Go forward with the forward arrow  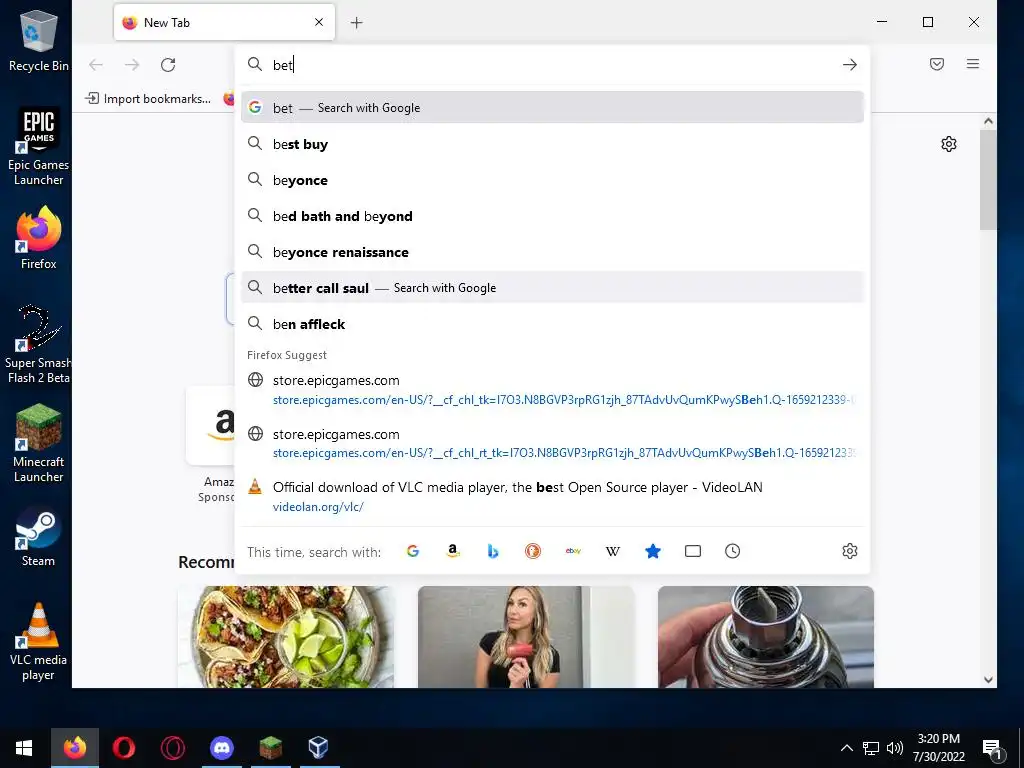pos(132,65)
